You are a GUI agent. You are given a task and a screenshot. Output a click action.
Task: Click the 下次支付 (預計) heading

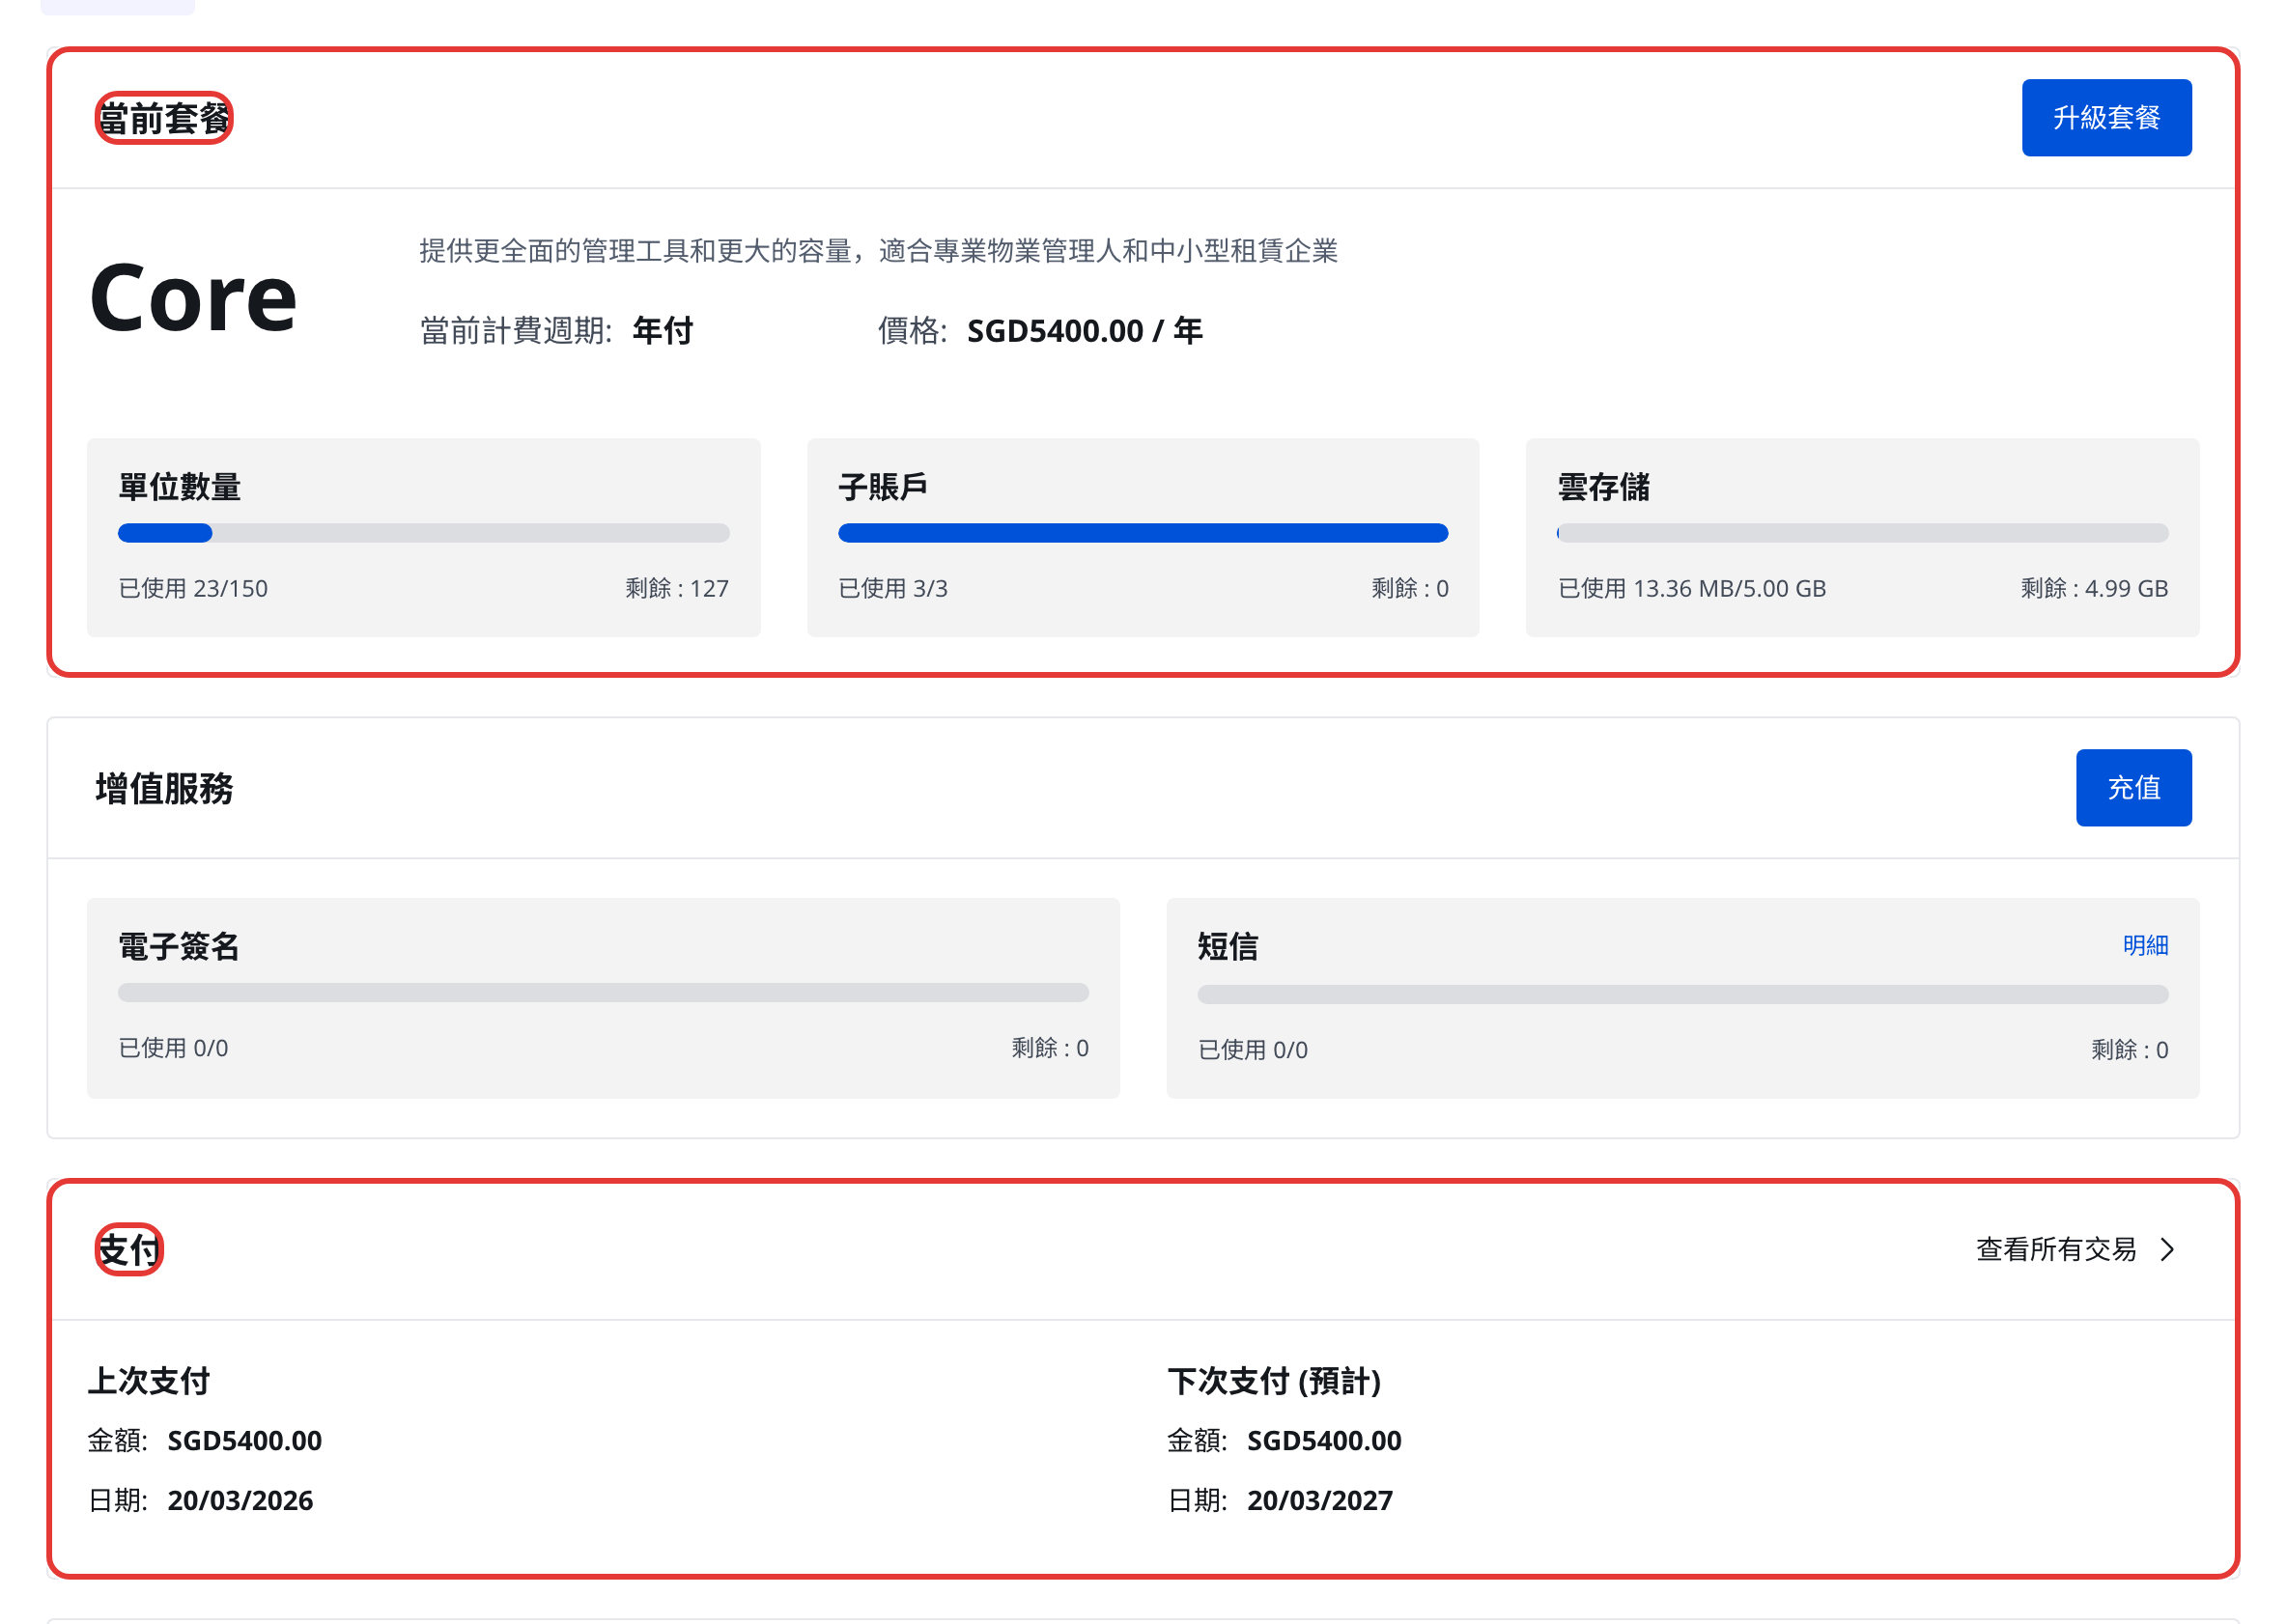pyautogui.click(x=1274, y=1381)
